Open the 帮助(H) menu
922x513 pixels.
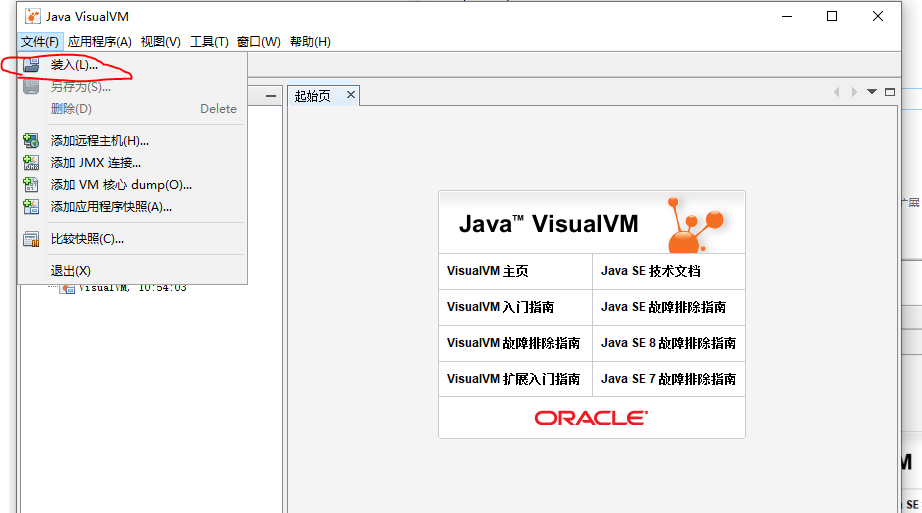[310, 42]
